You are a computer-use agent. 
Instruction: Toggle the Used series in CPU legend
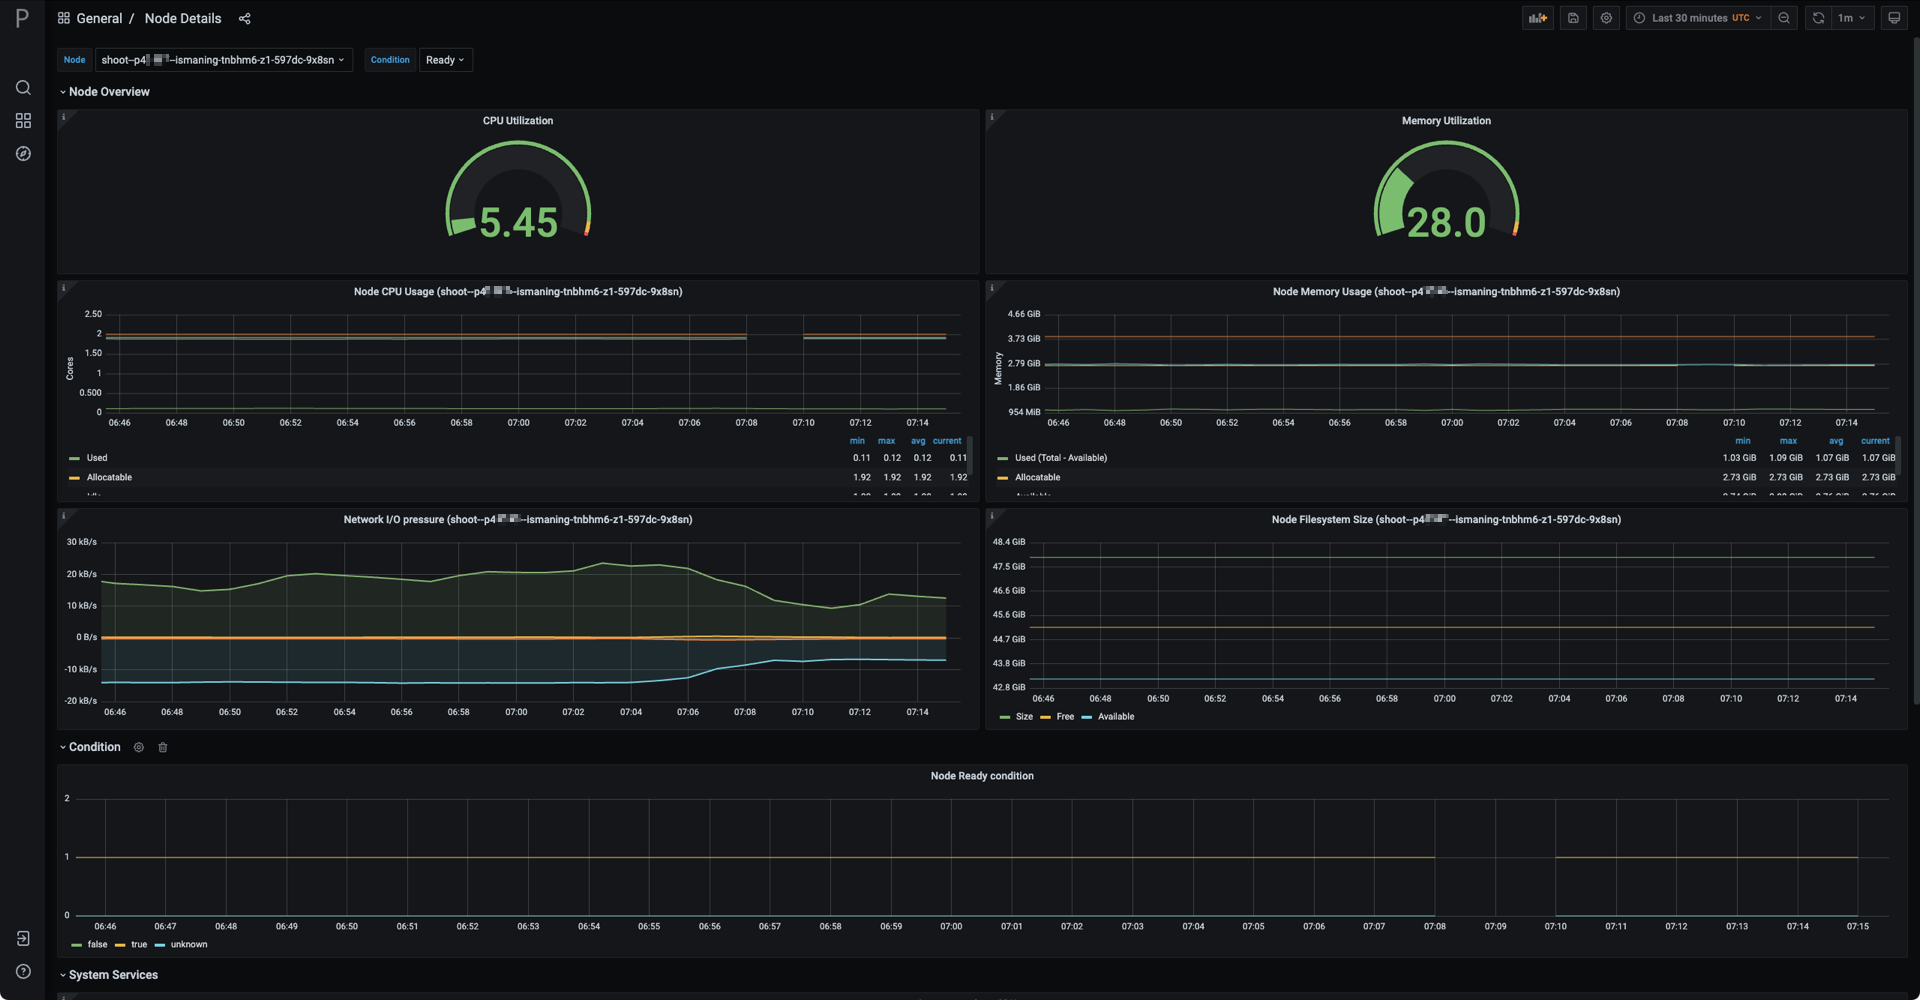[96, 458]
